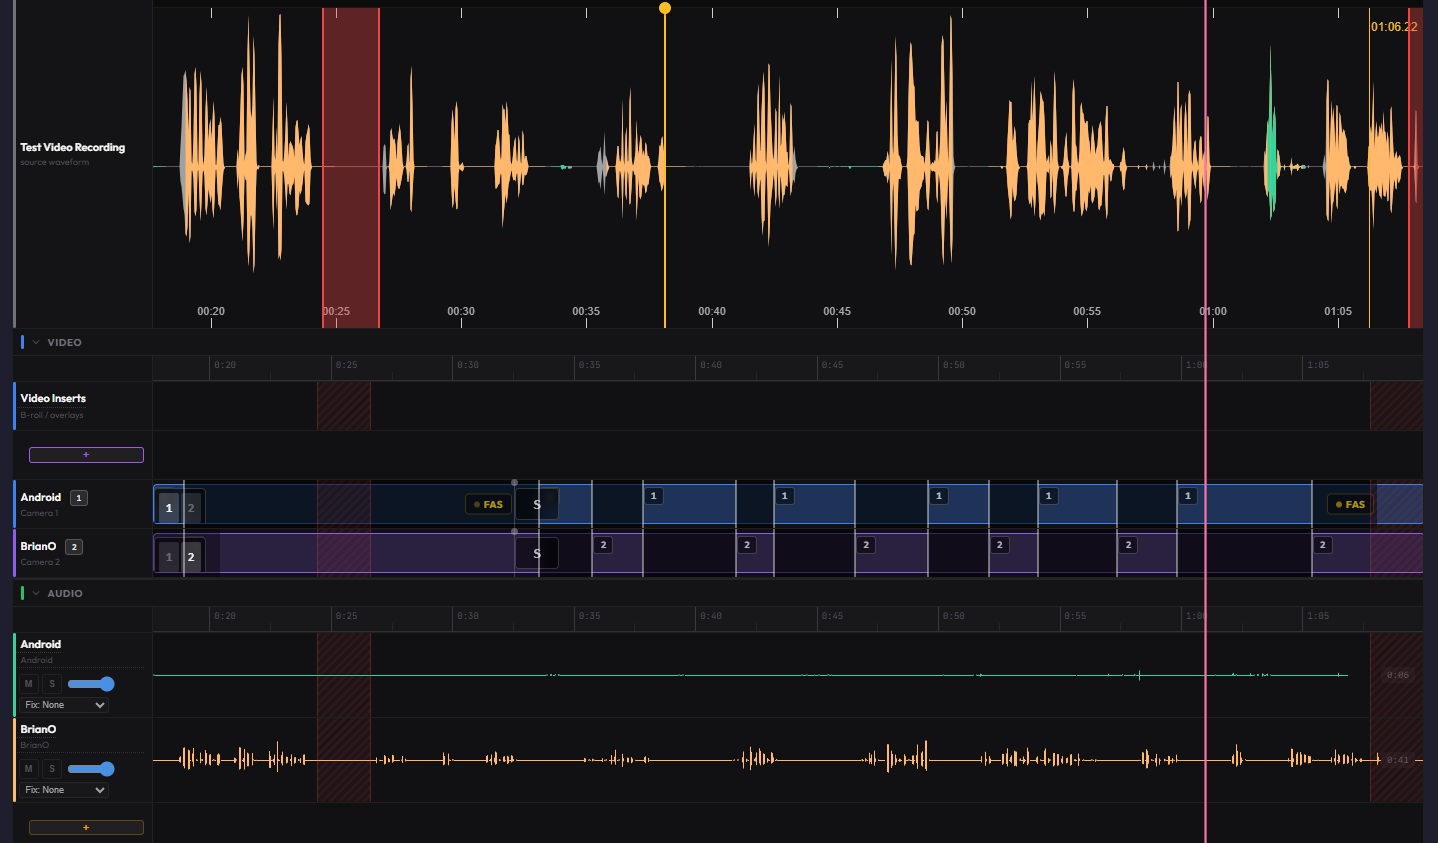
Task: Click the Android audio track name
Action: [x=41, y=644]
